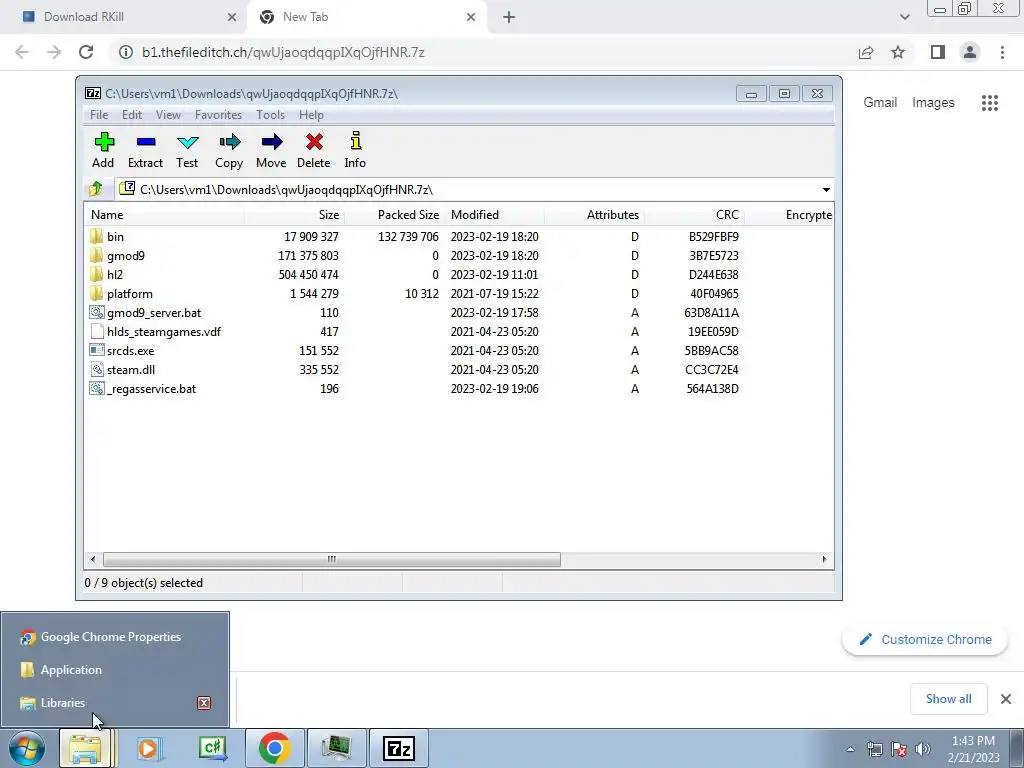Sort by Modified column header

(x=494, y=214)
